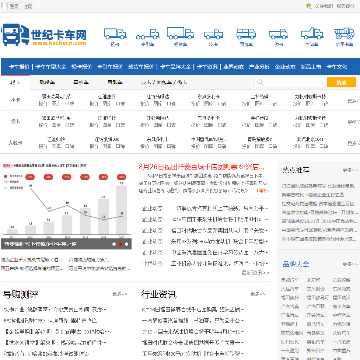Open more next to the 品牌大全 heading
The height and width of the screenshot is (360, 360).
[350, 264]
